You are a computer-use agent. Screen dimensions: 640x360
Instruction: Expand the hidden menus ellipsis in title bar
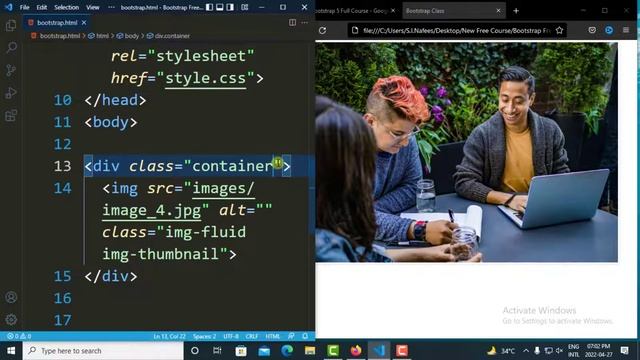click(x=111, y=7)
